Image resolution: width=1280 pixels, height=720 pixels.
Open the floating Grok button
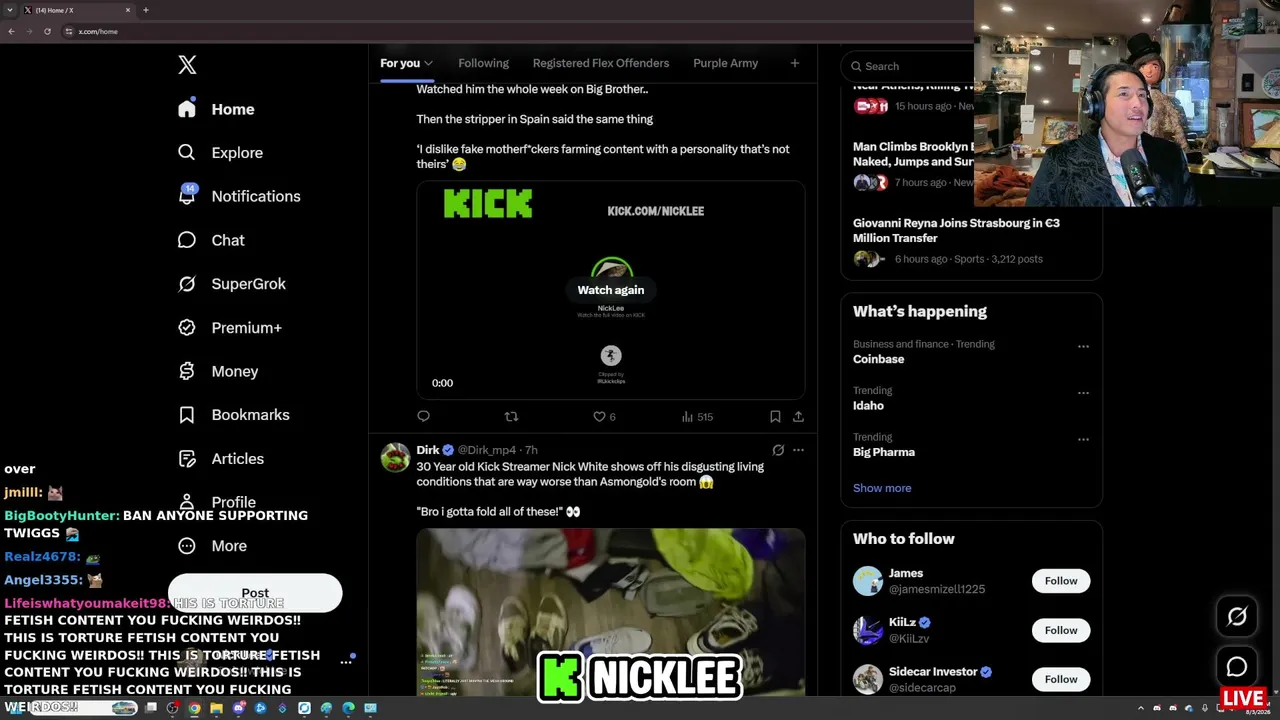(x=1237, y=617)
